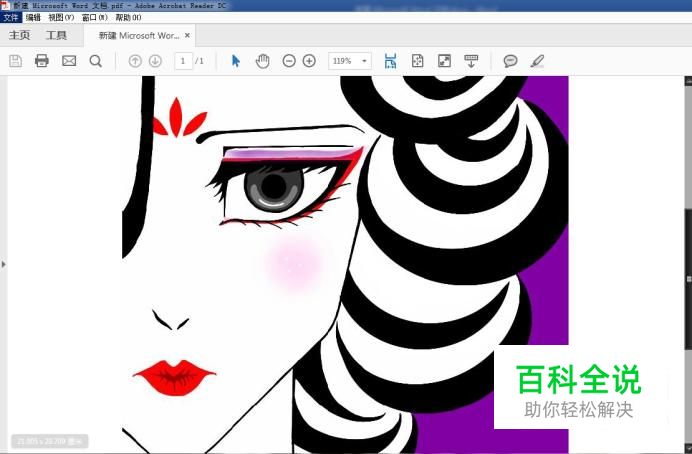The width and height of the screenshot is (692, 454).
Task: Go to next page arrow
Action: click(x=155, y=61)
